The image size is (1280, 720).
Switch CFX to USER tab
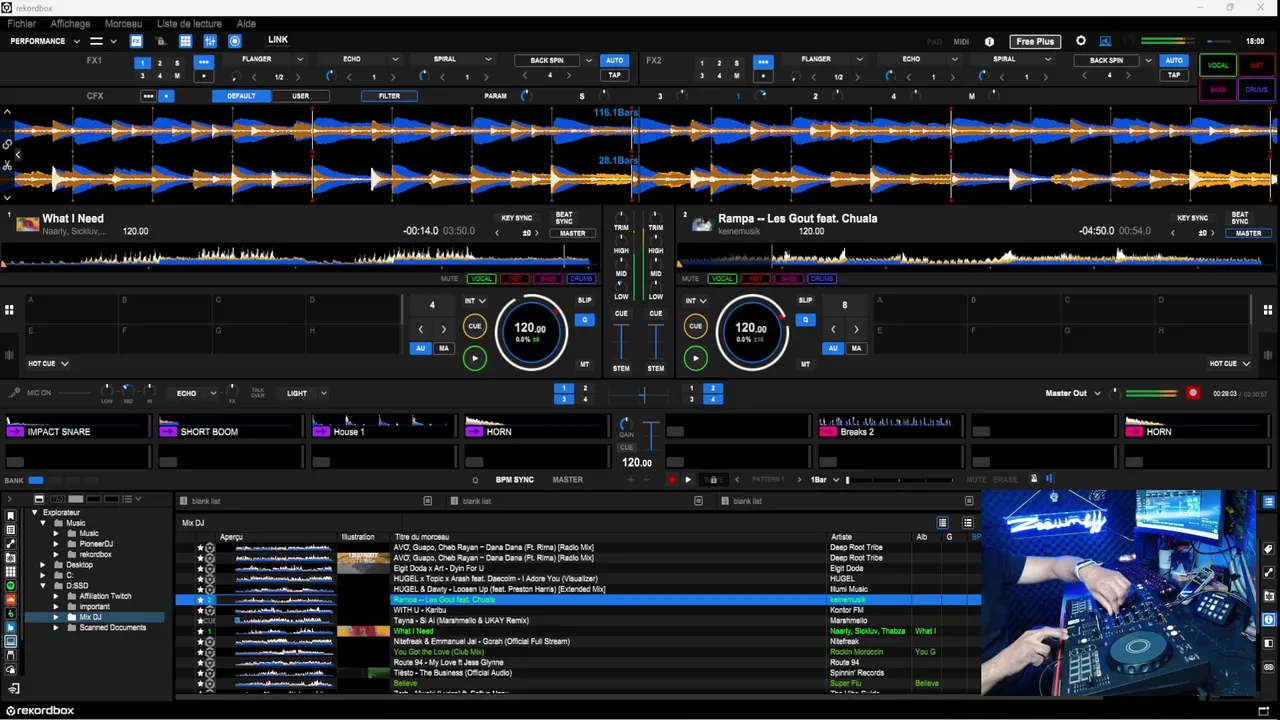coord(300,96)
